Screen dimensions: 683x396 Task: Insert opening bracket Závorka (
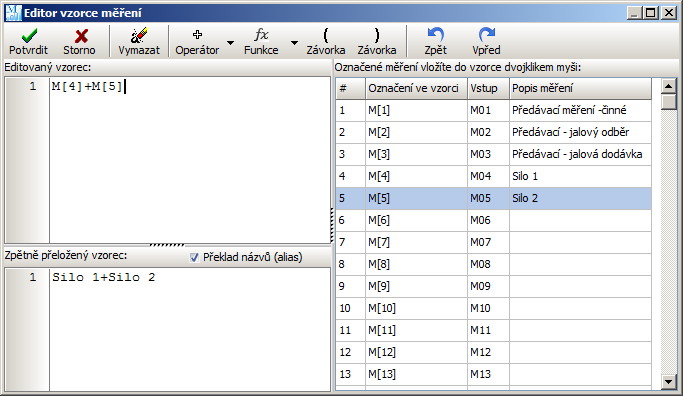click(326, 41)
